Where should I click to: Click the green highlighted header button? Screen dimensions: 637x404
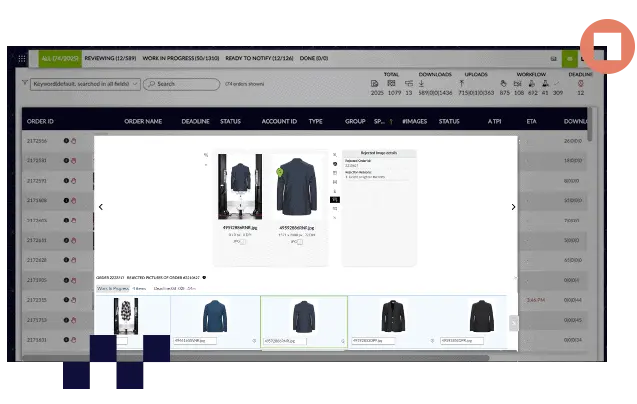coord(570,59)
